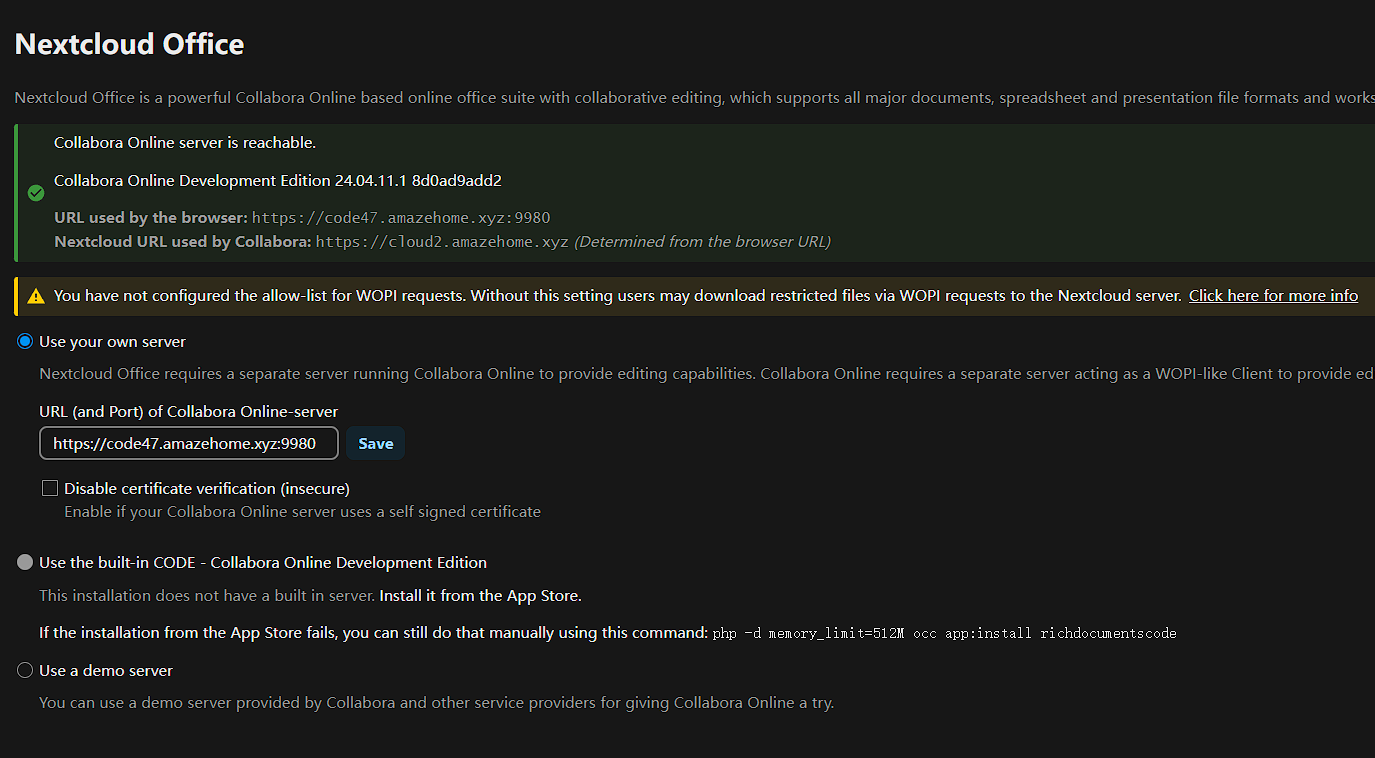Click the yellow warning triangle icon

[35, 295]
